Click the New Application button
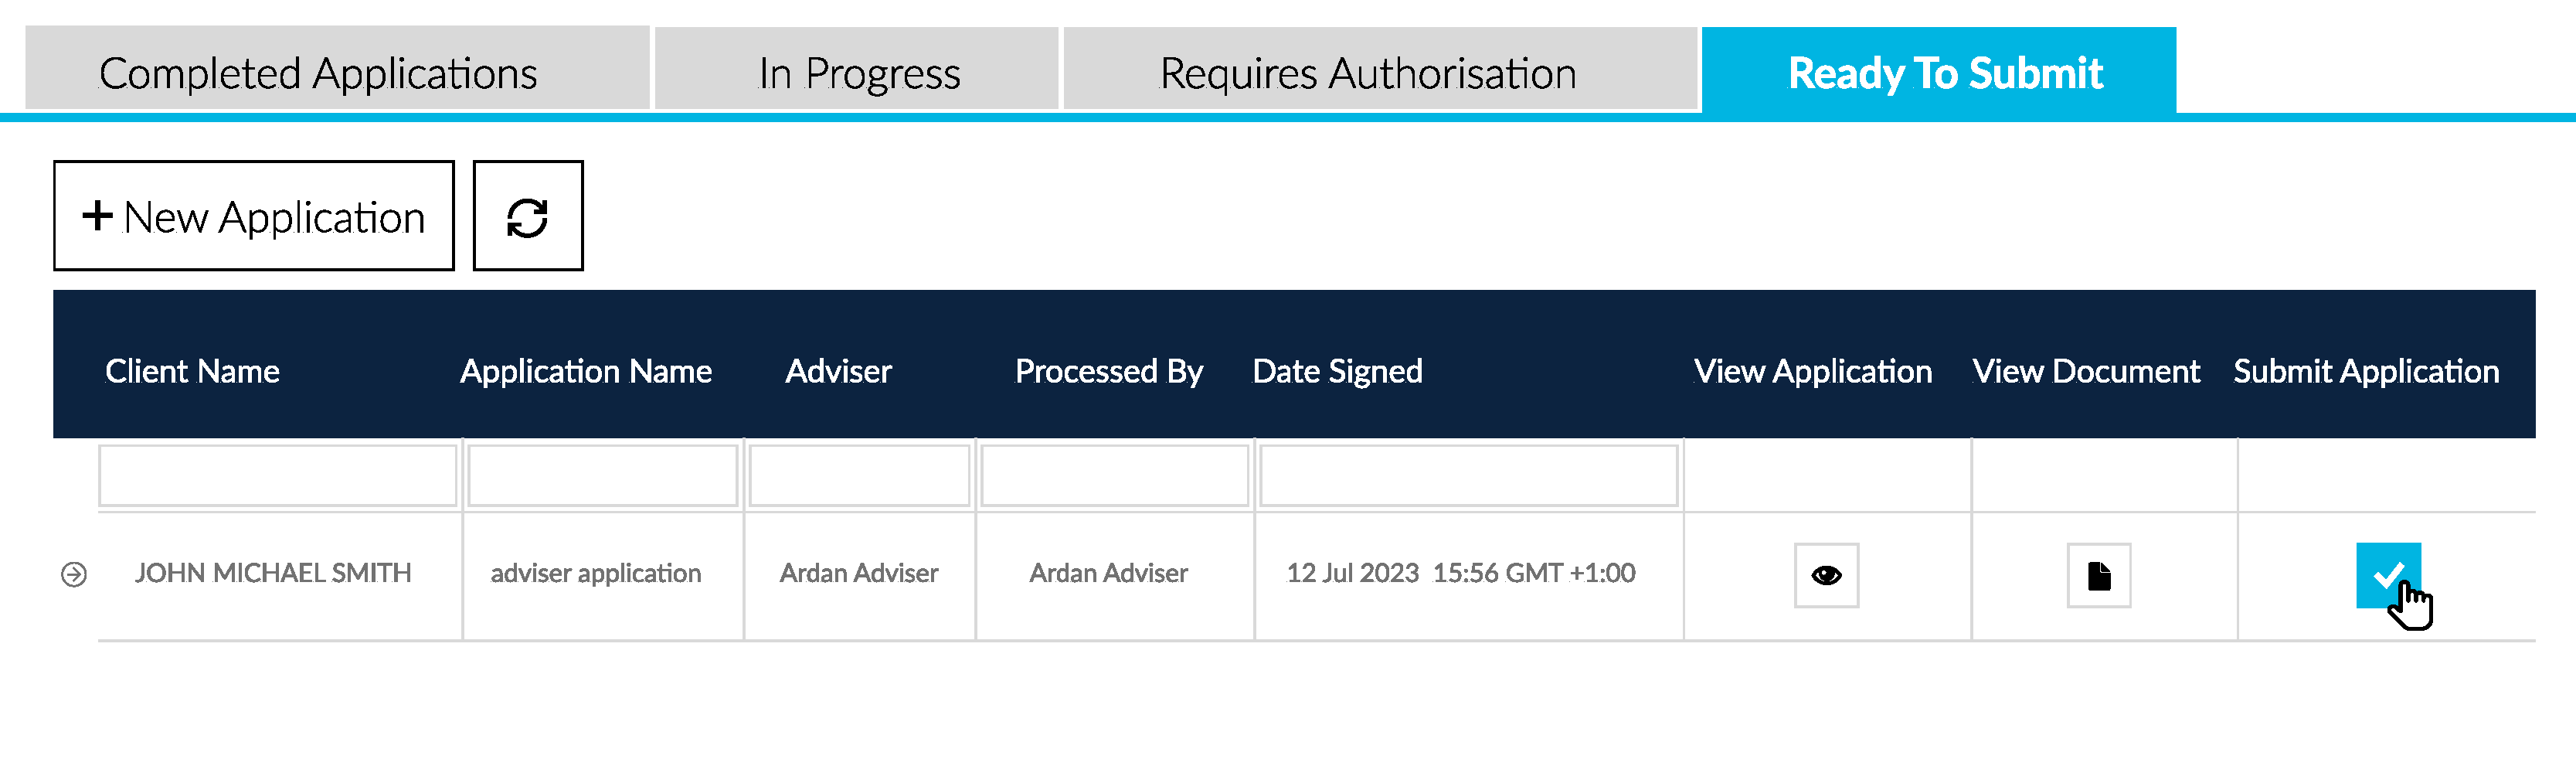2576x773 pixels. pos(254,216)
